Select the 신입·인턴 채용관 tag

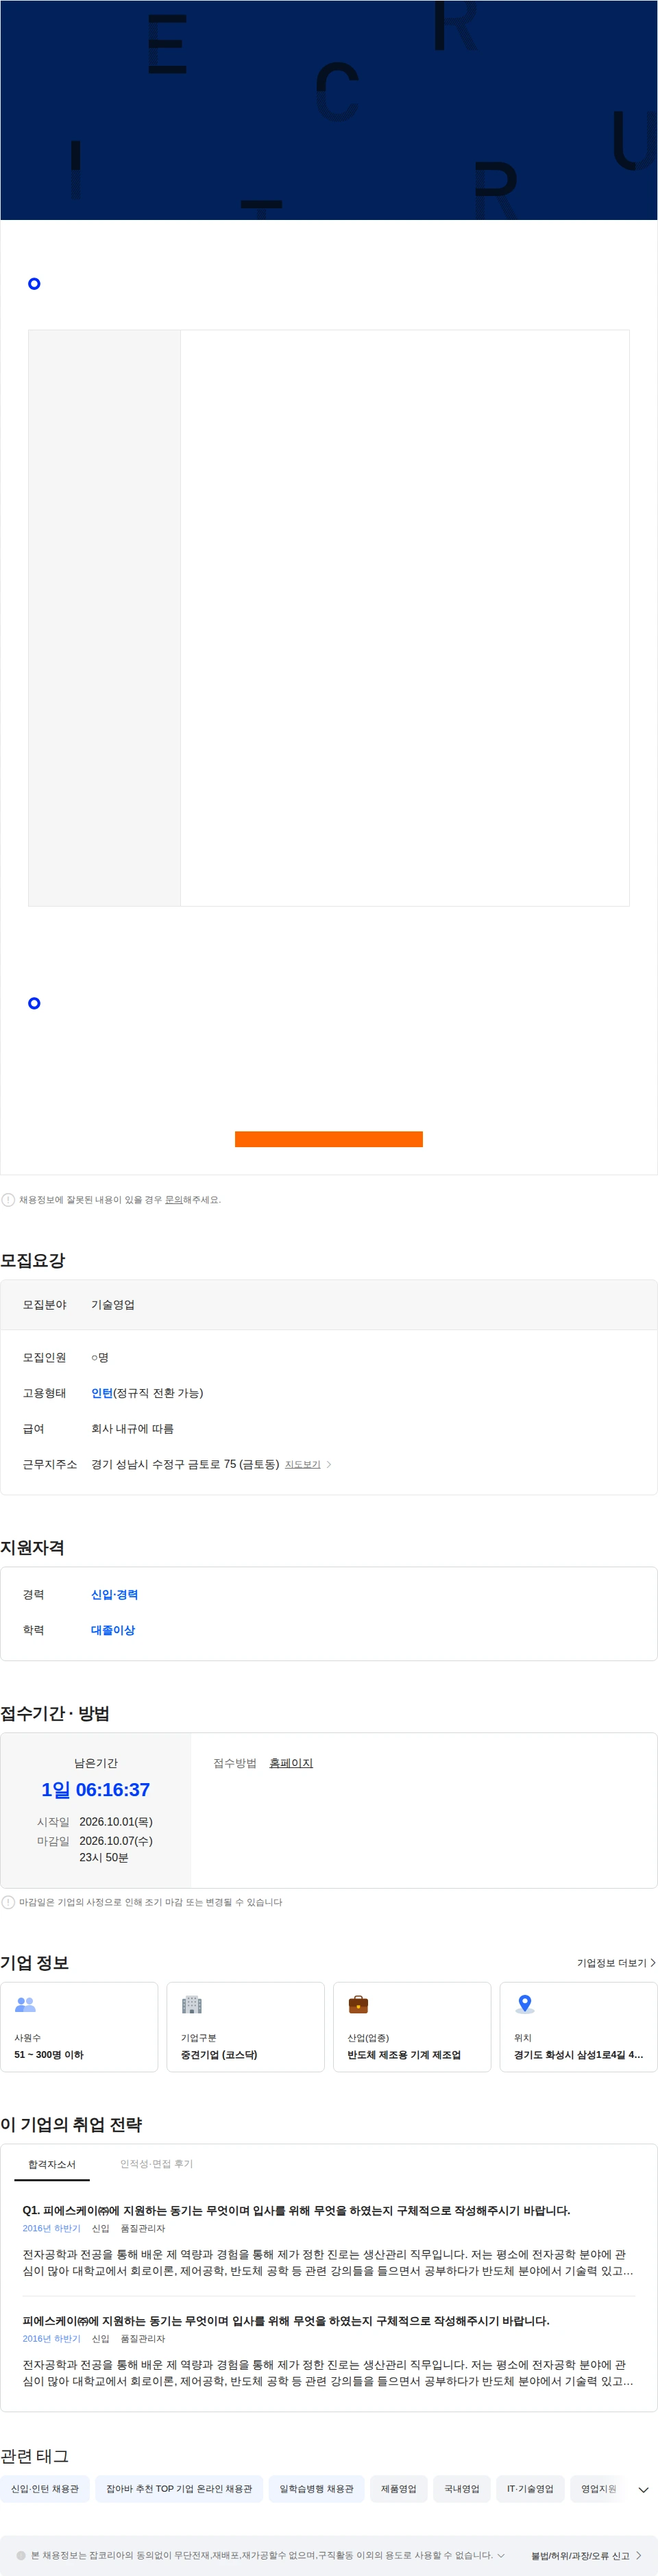pyautogui.click(x=45, y=2489)
